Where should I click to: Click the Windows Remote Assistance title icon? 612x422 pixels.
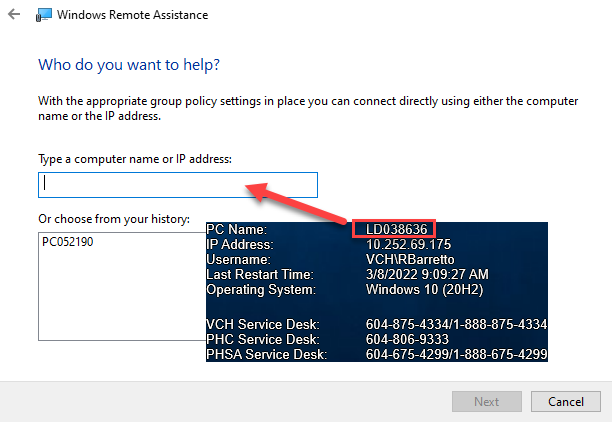coord(44,15)
